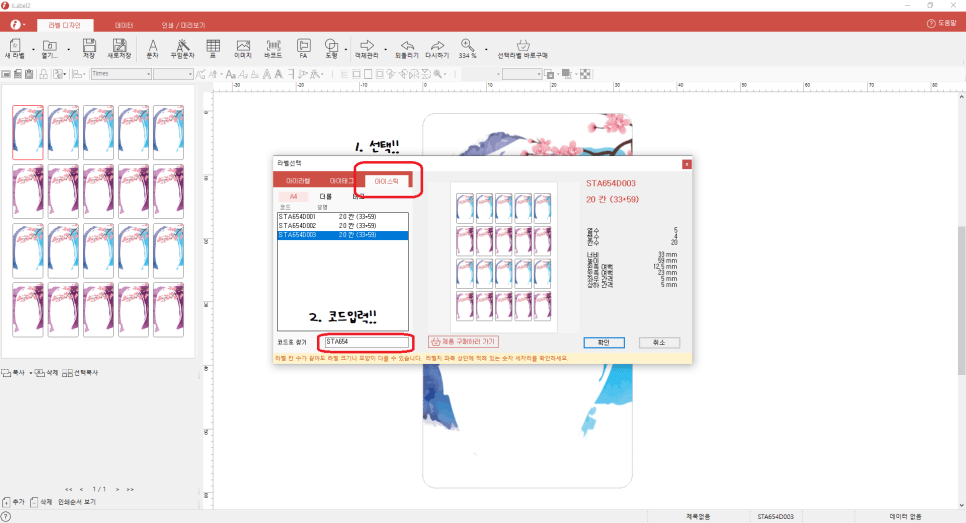
Task: Click the code search field containing STA654
Action: [x=367, y=342]
